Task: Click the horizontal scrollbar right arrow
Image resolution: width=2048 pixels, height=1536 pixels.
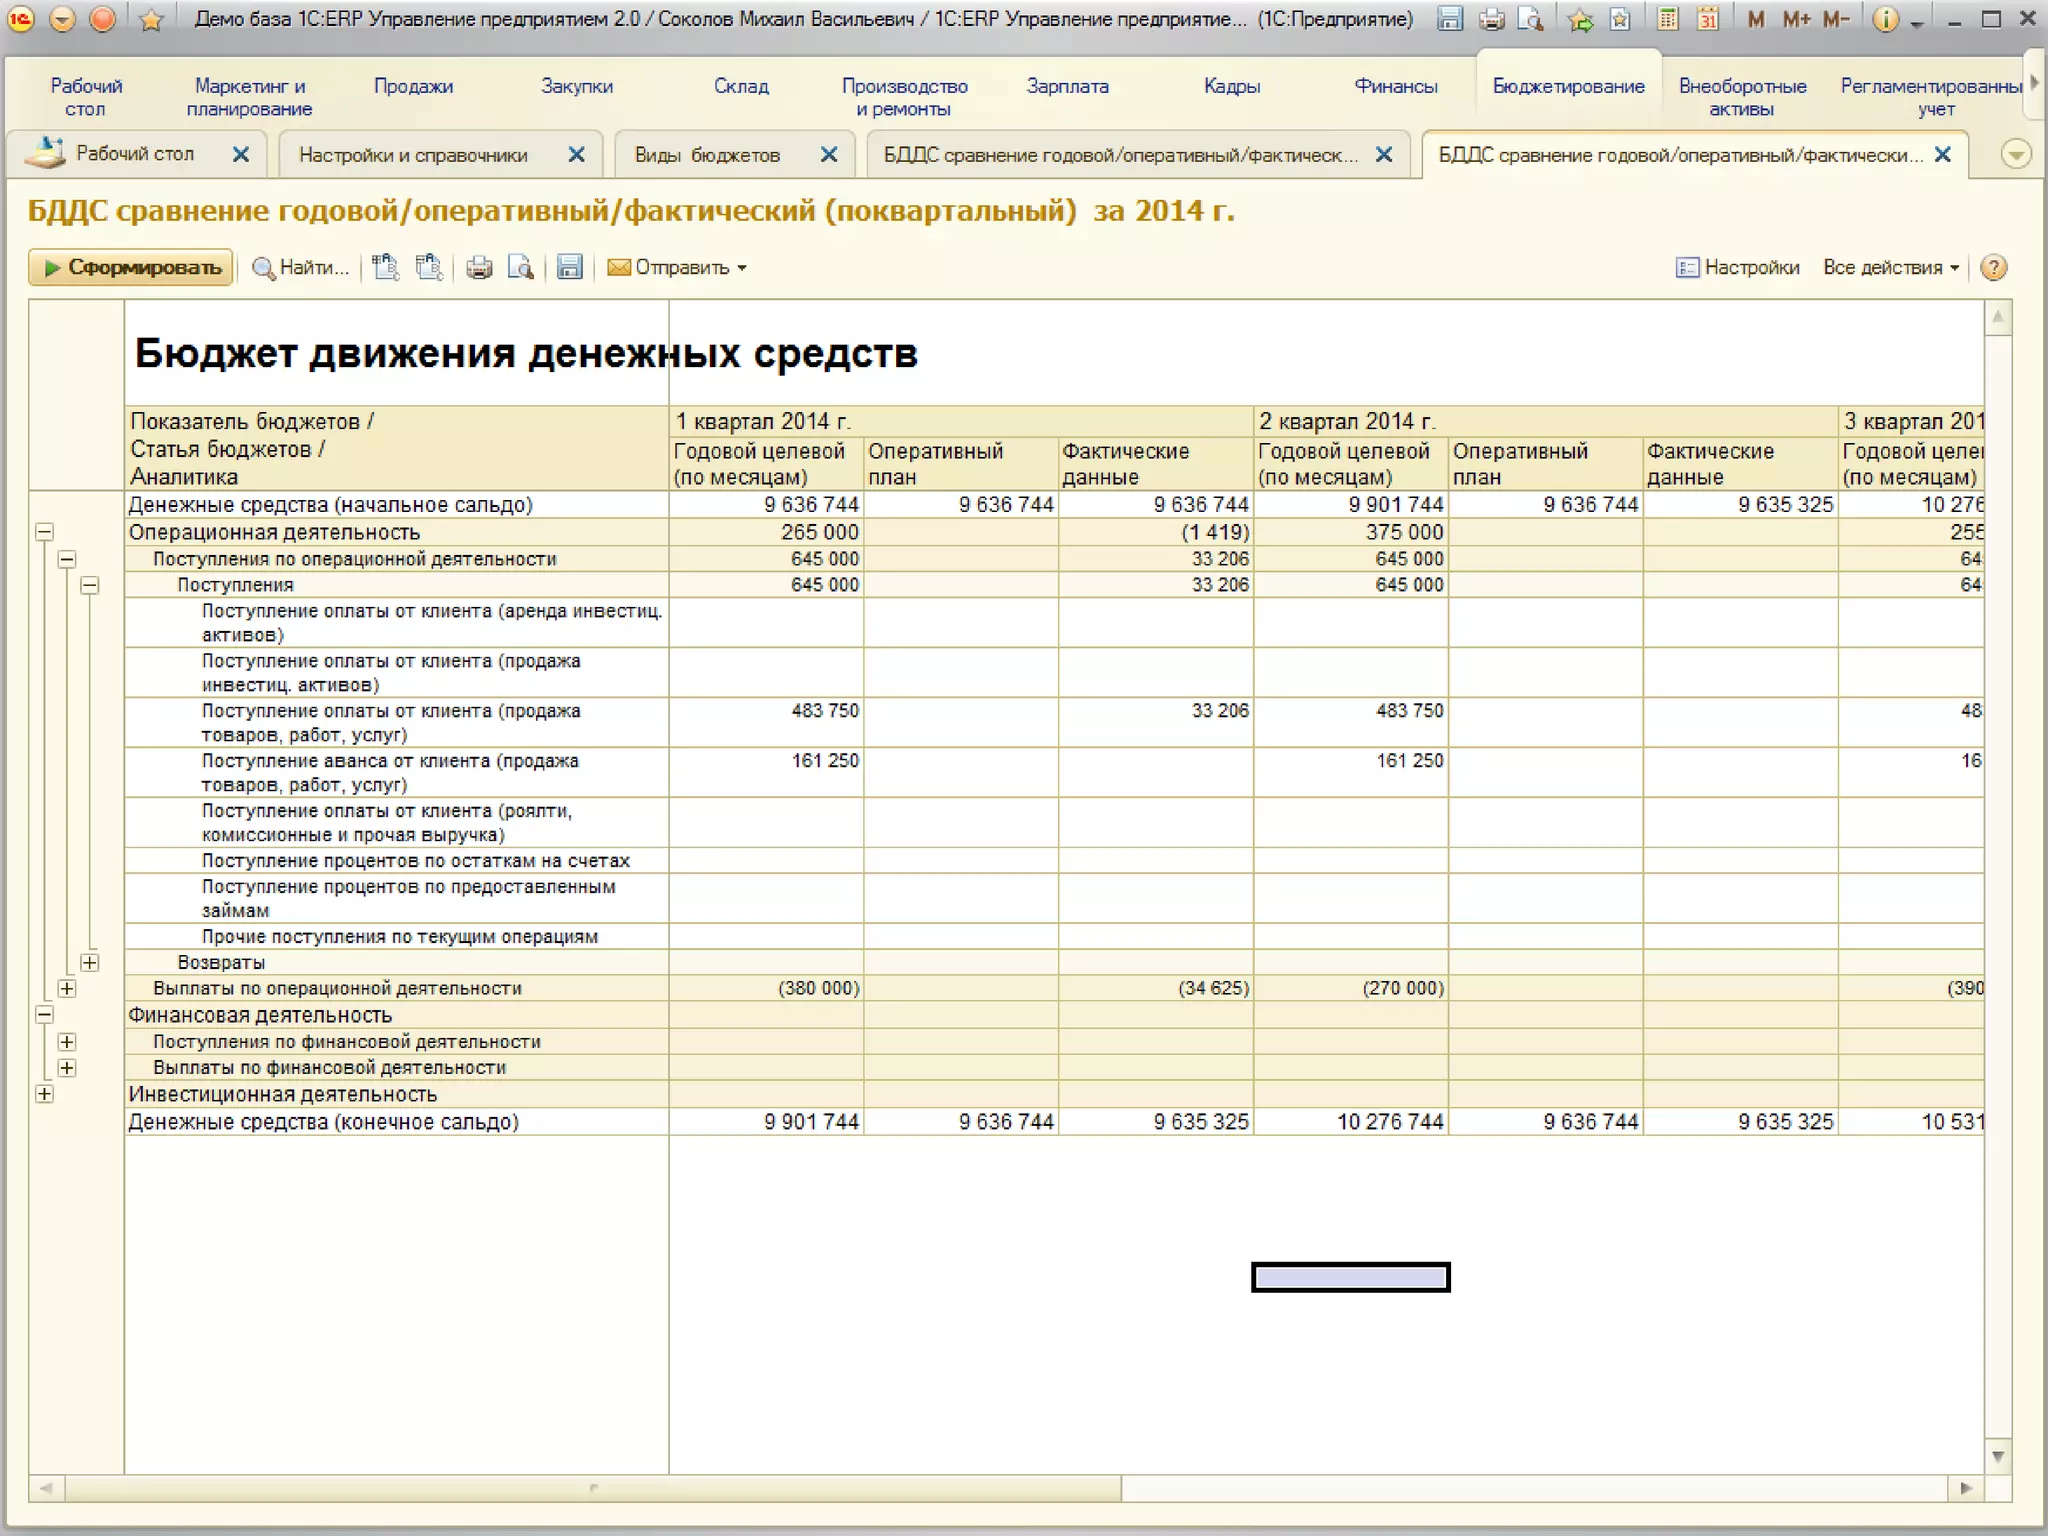Action: 1965,1488
